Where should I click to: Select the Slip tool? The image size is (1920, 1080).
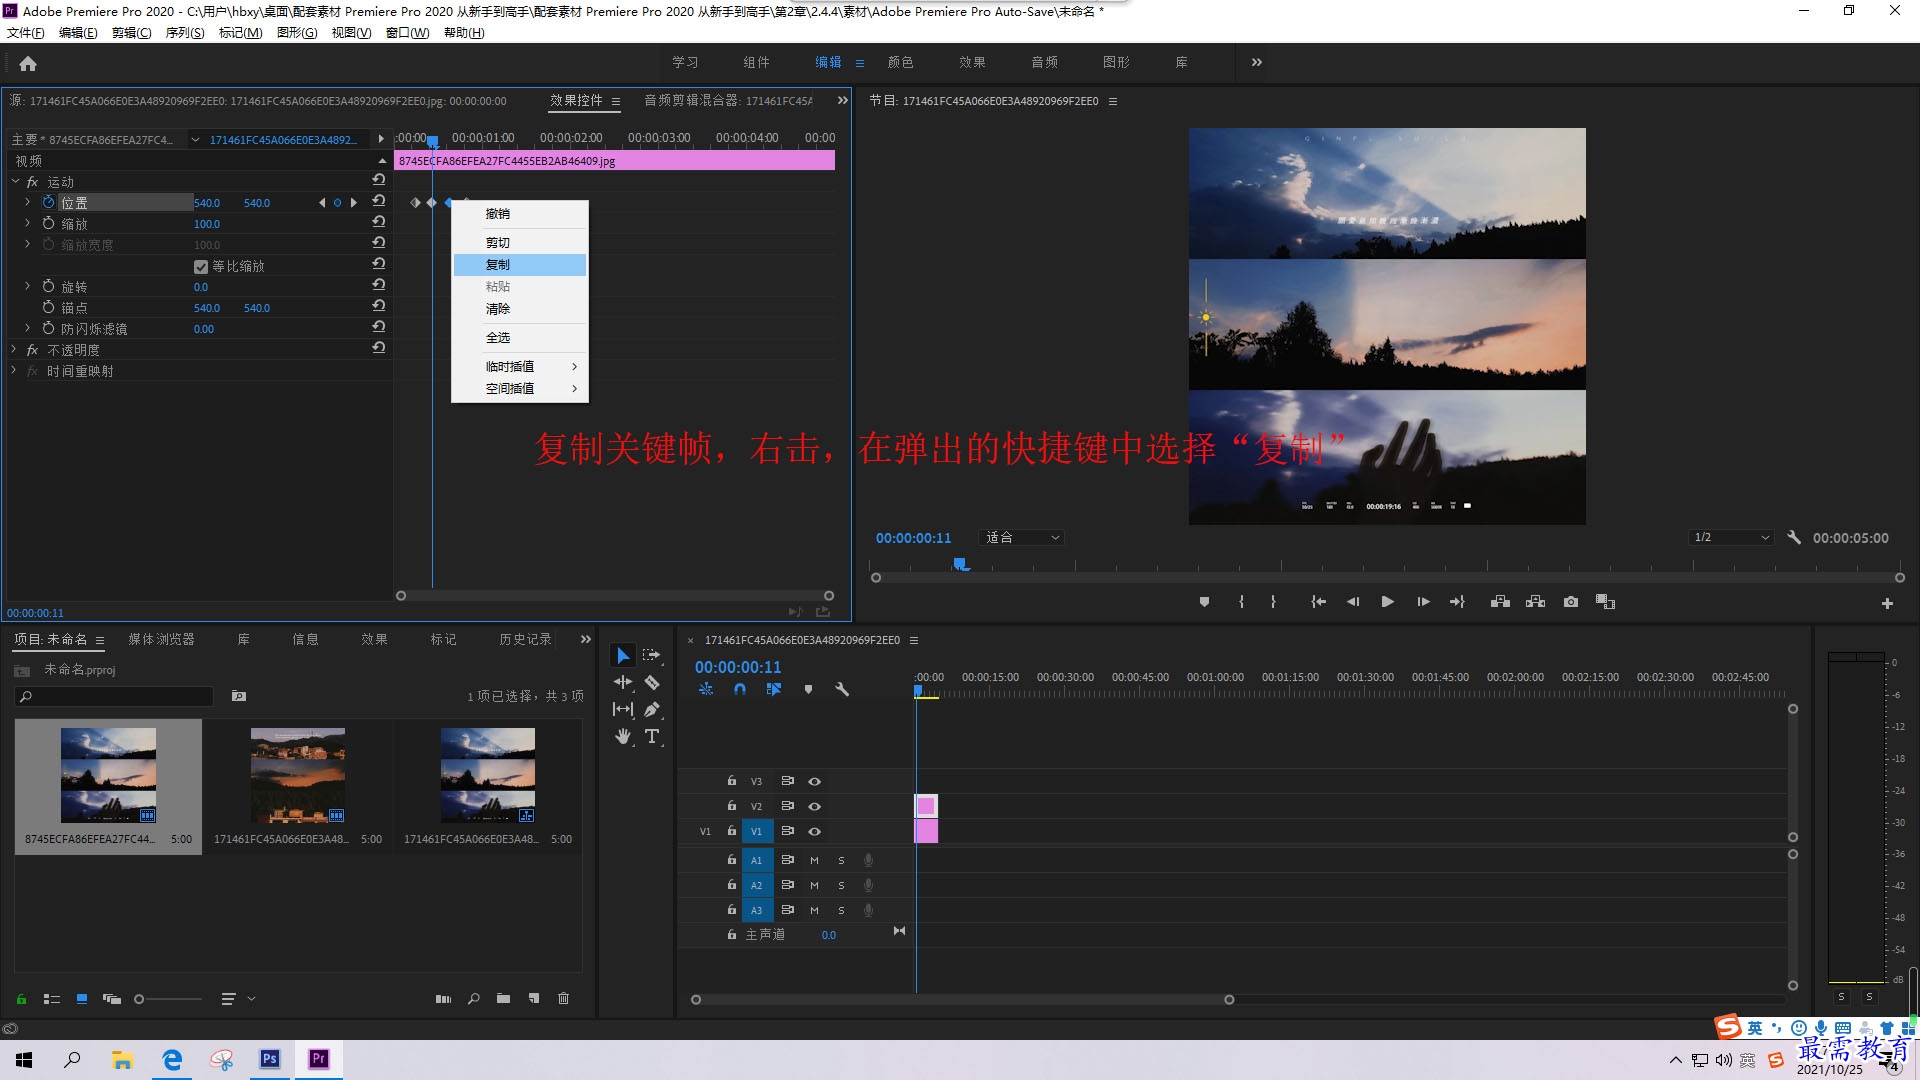point(622,709)
